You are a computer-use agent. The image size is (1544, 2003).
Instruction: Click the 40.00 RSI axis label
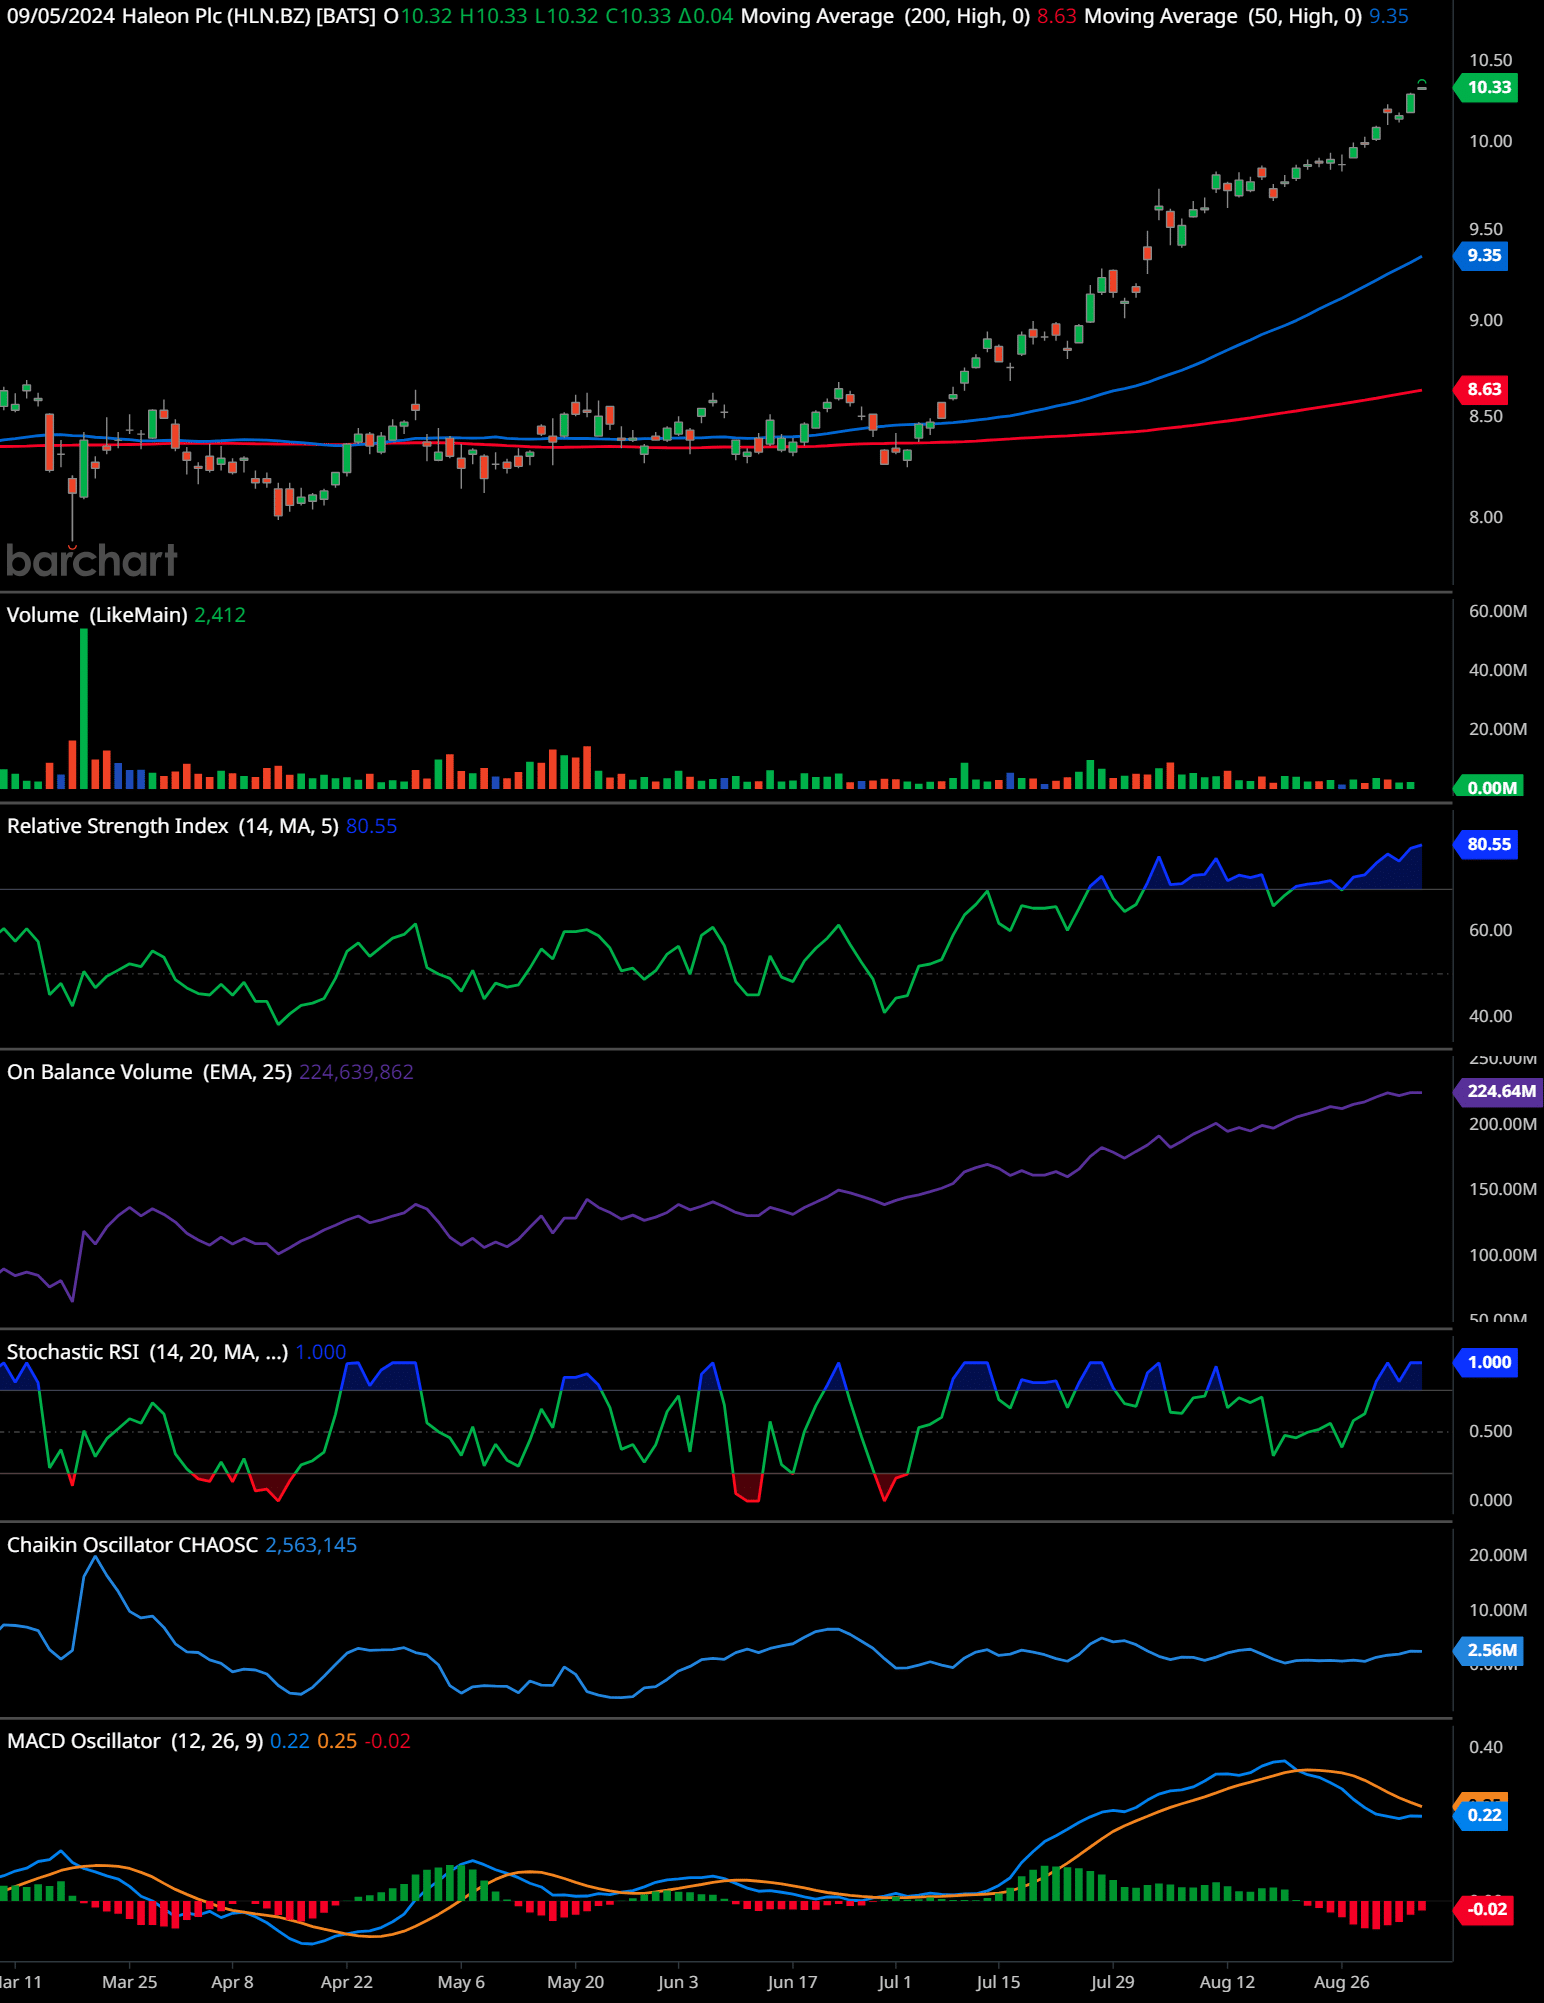(x=1490, y=1016)
